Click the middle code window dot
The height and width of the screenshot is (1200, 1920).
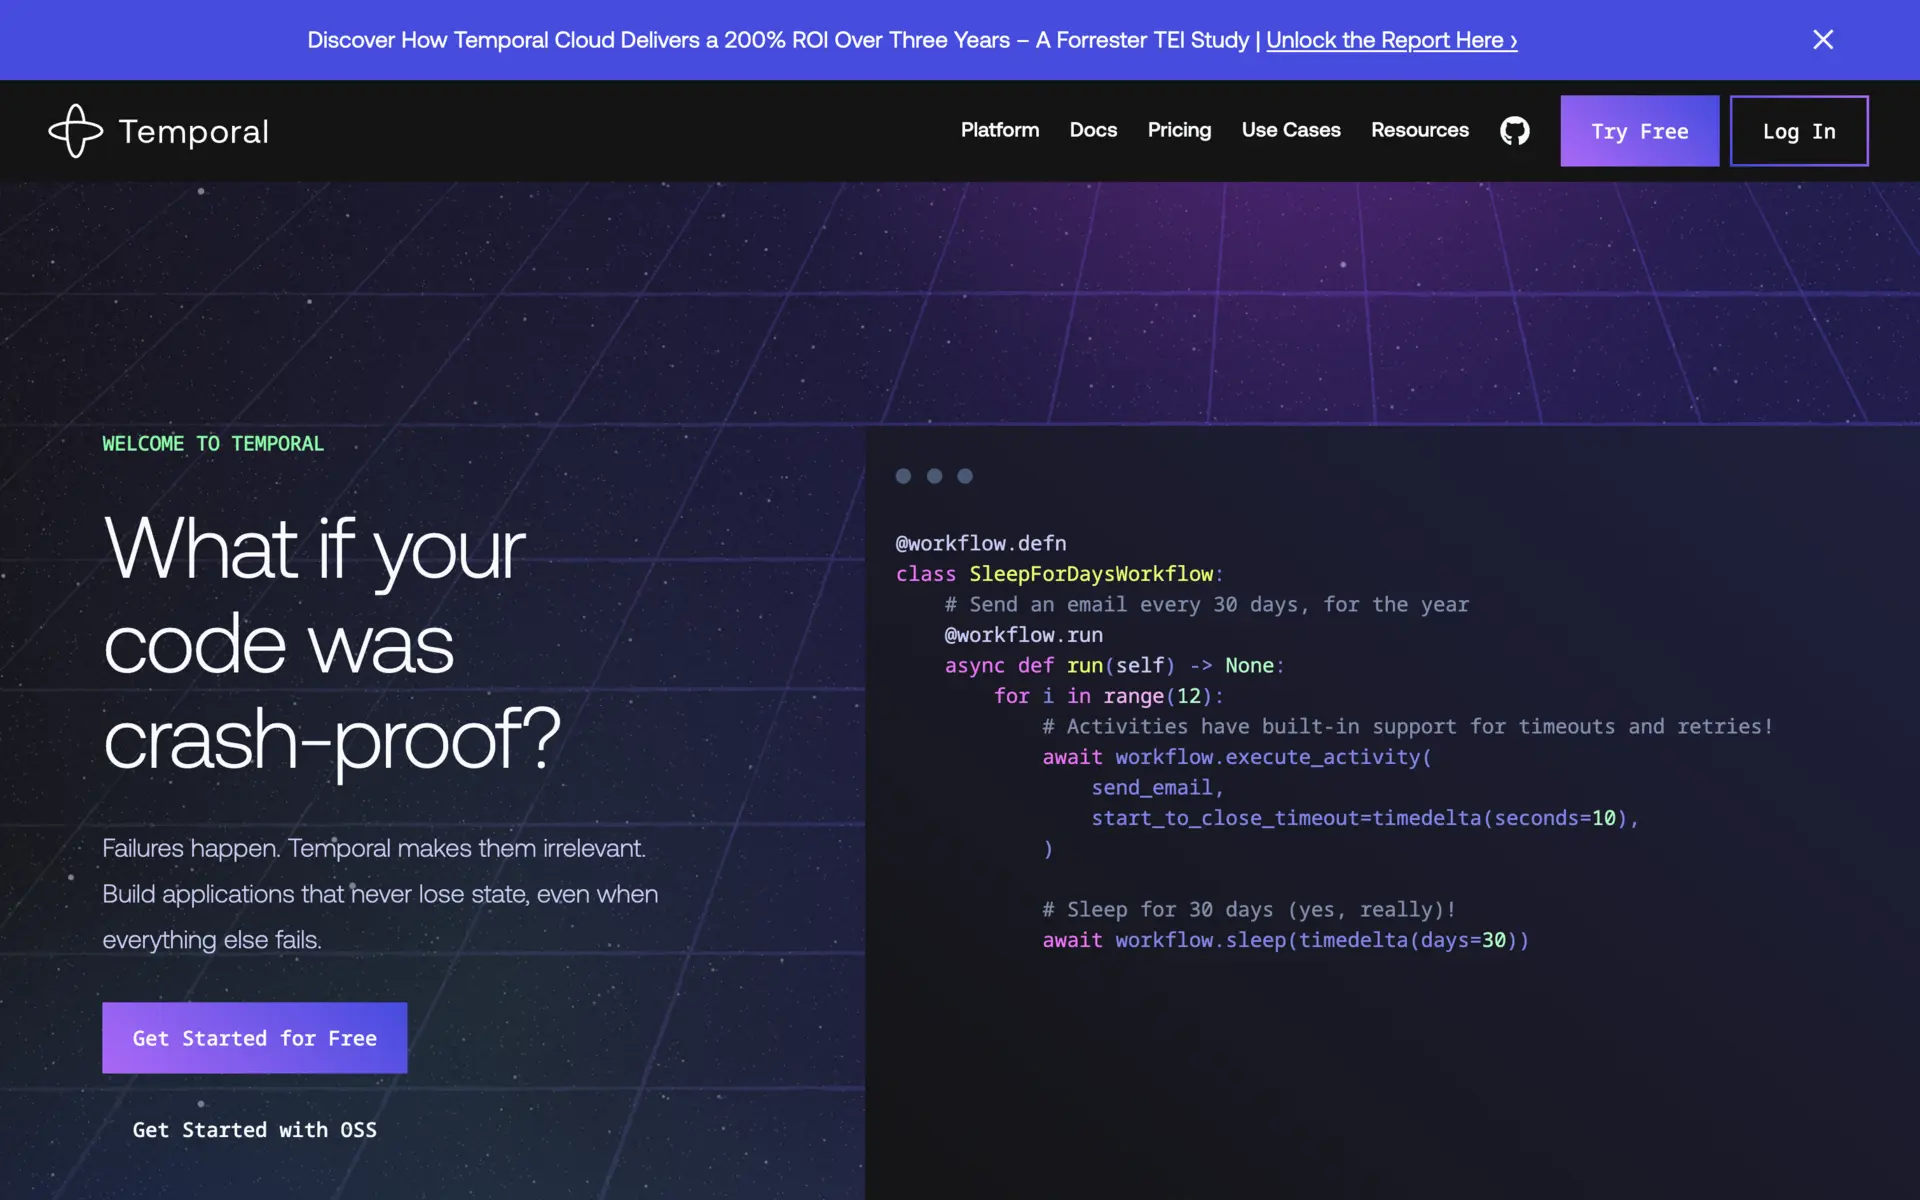934,476
